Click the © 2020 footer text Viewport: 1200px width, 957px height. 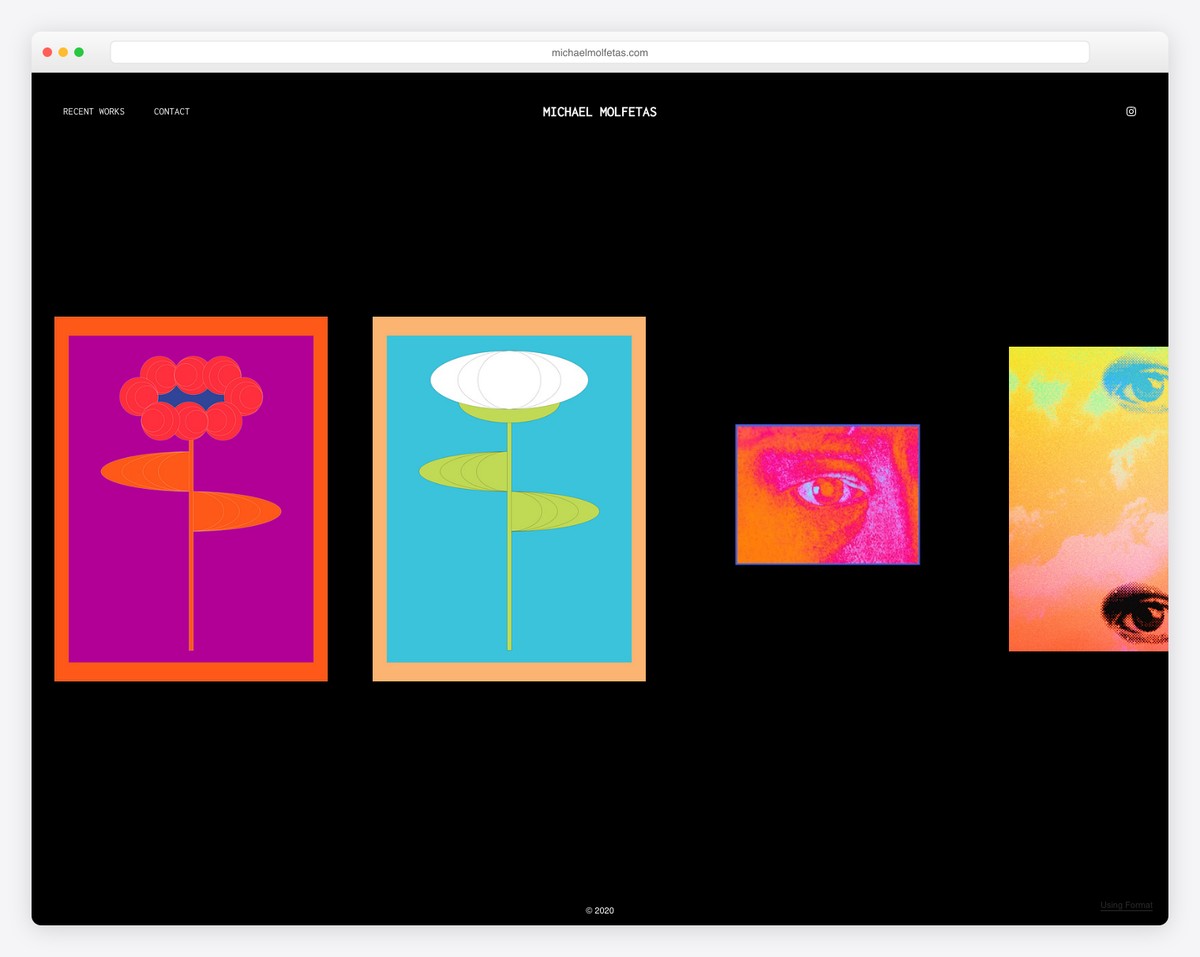[x=599, y=911]
